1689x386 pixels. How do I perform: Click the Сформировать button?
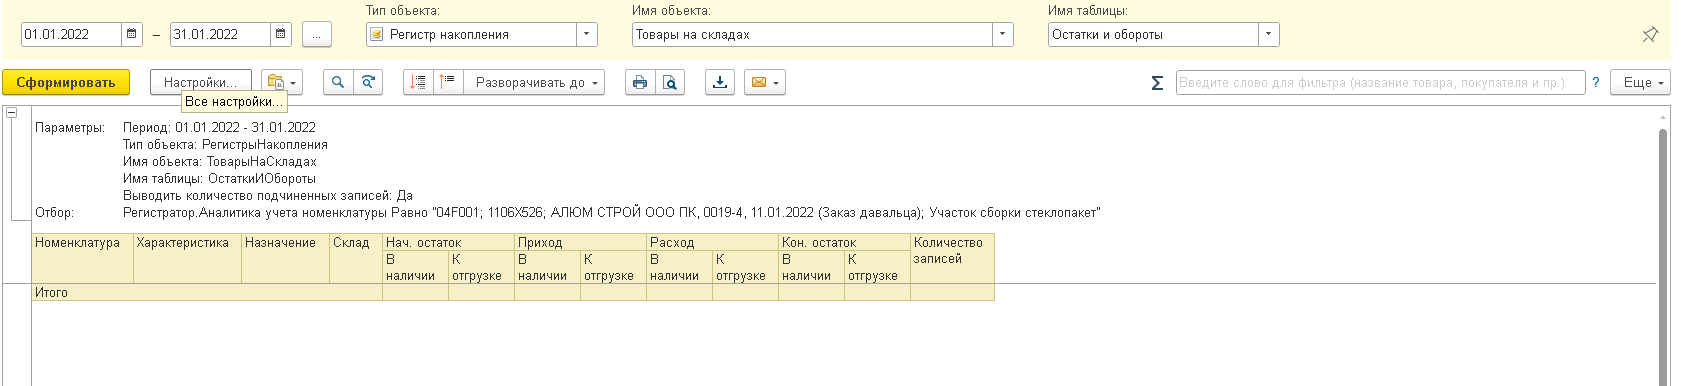66,82
